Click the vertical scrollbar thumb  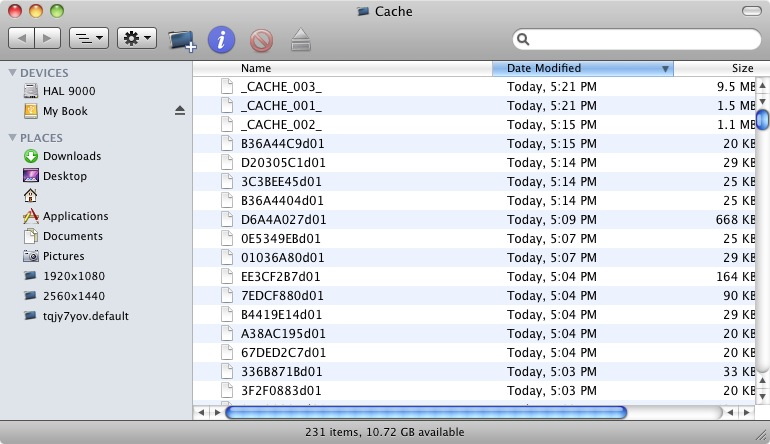(762, 119)
